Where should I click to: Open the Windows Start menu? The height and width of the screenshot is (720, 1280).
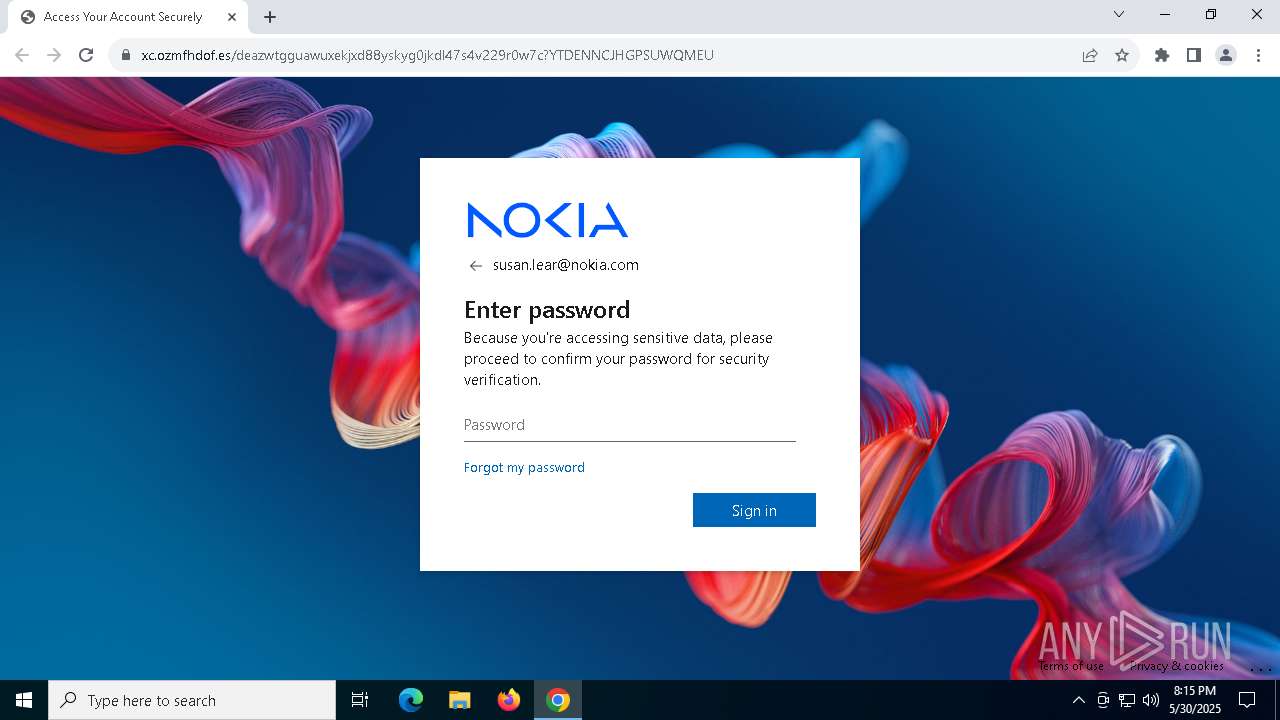(24, 700)
